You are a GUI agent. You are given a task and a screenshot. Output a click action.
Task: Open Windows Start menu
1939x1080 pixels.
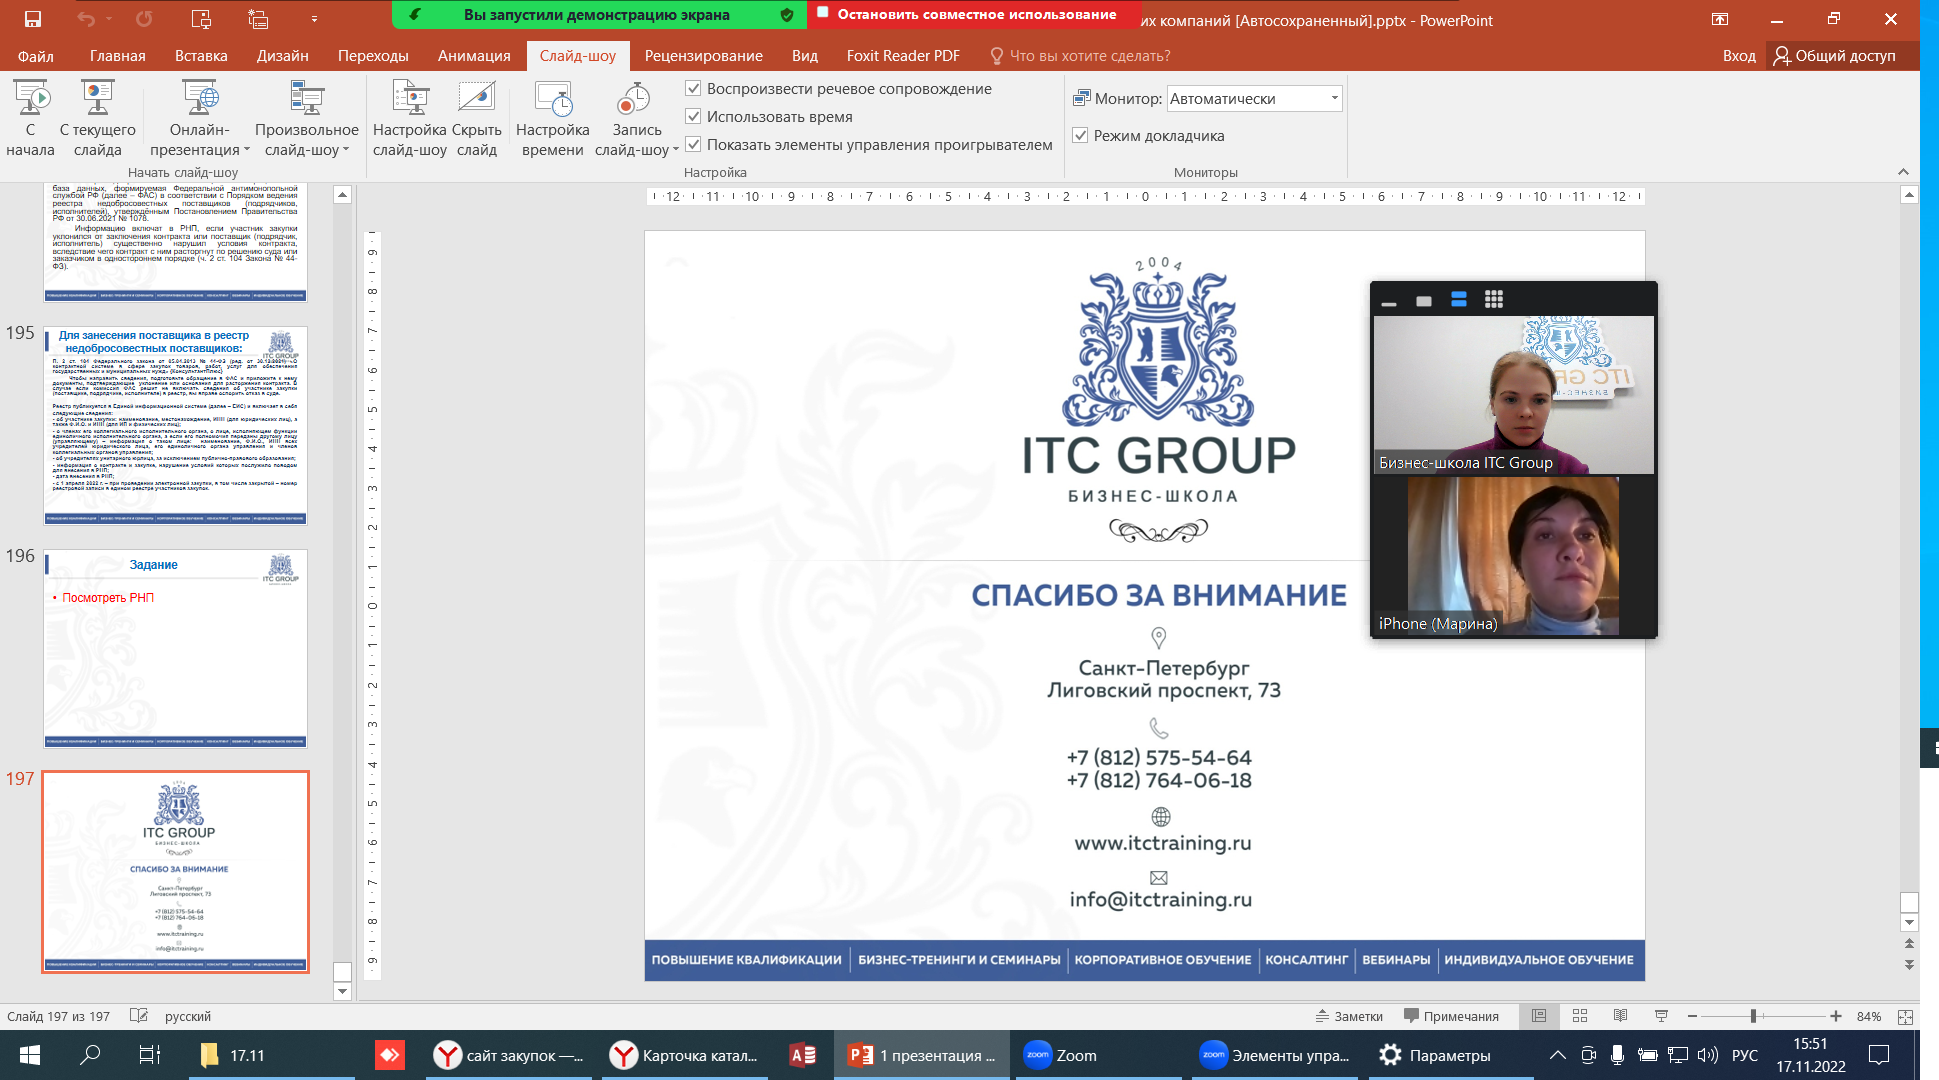point(30,1055)
